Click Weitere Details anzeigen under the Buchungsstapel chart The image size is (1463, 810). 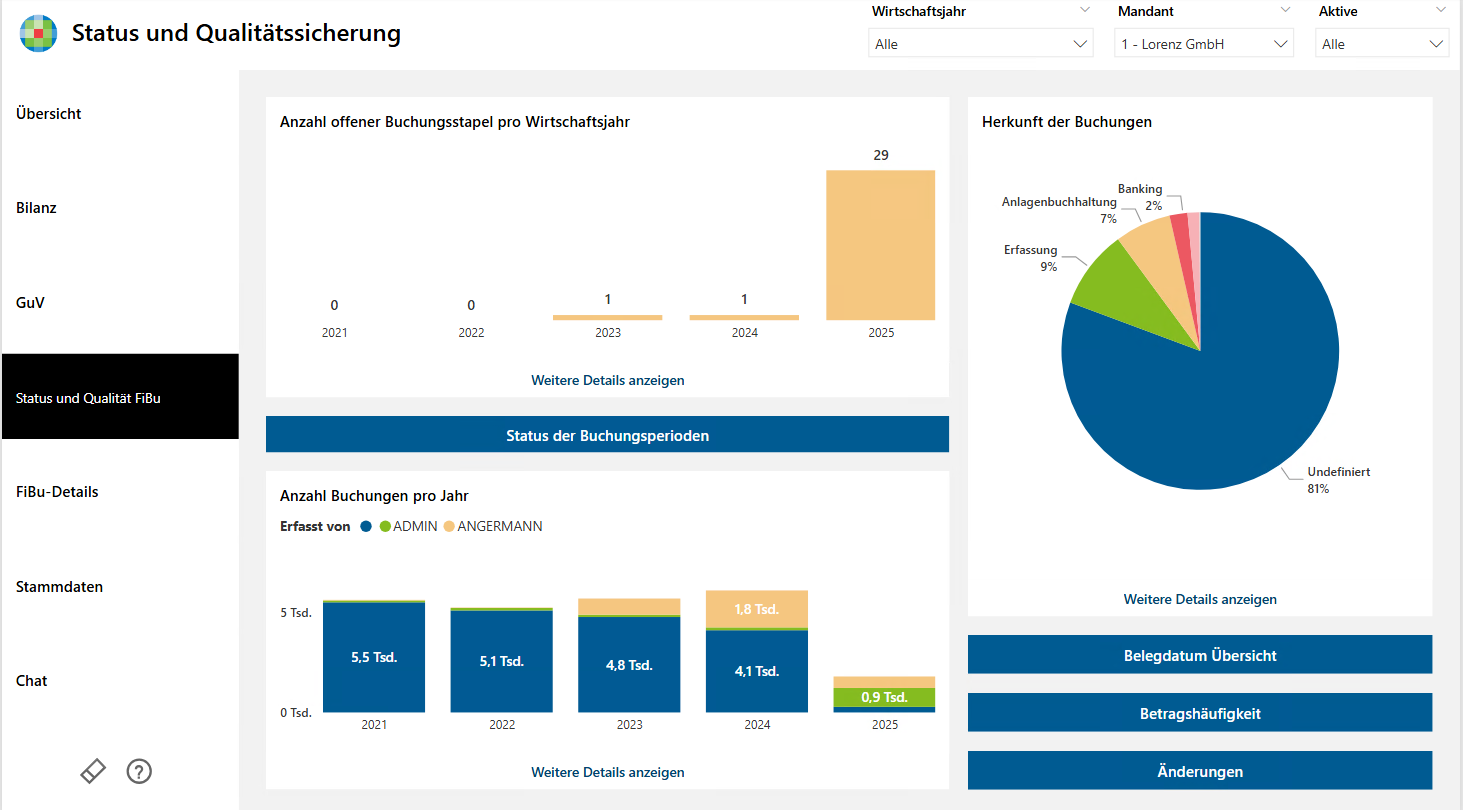(x=608, y=380)
